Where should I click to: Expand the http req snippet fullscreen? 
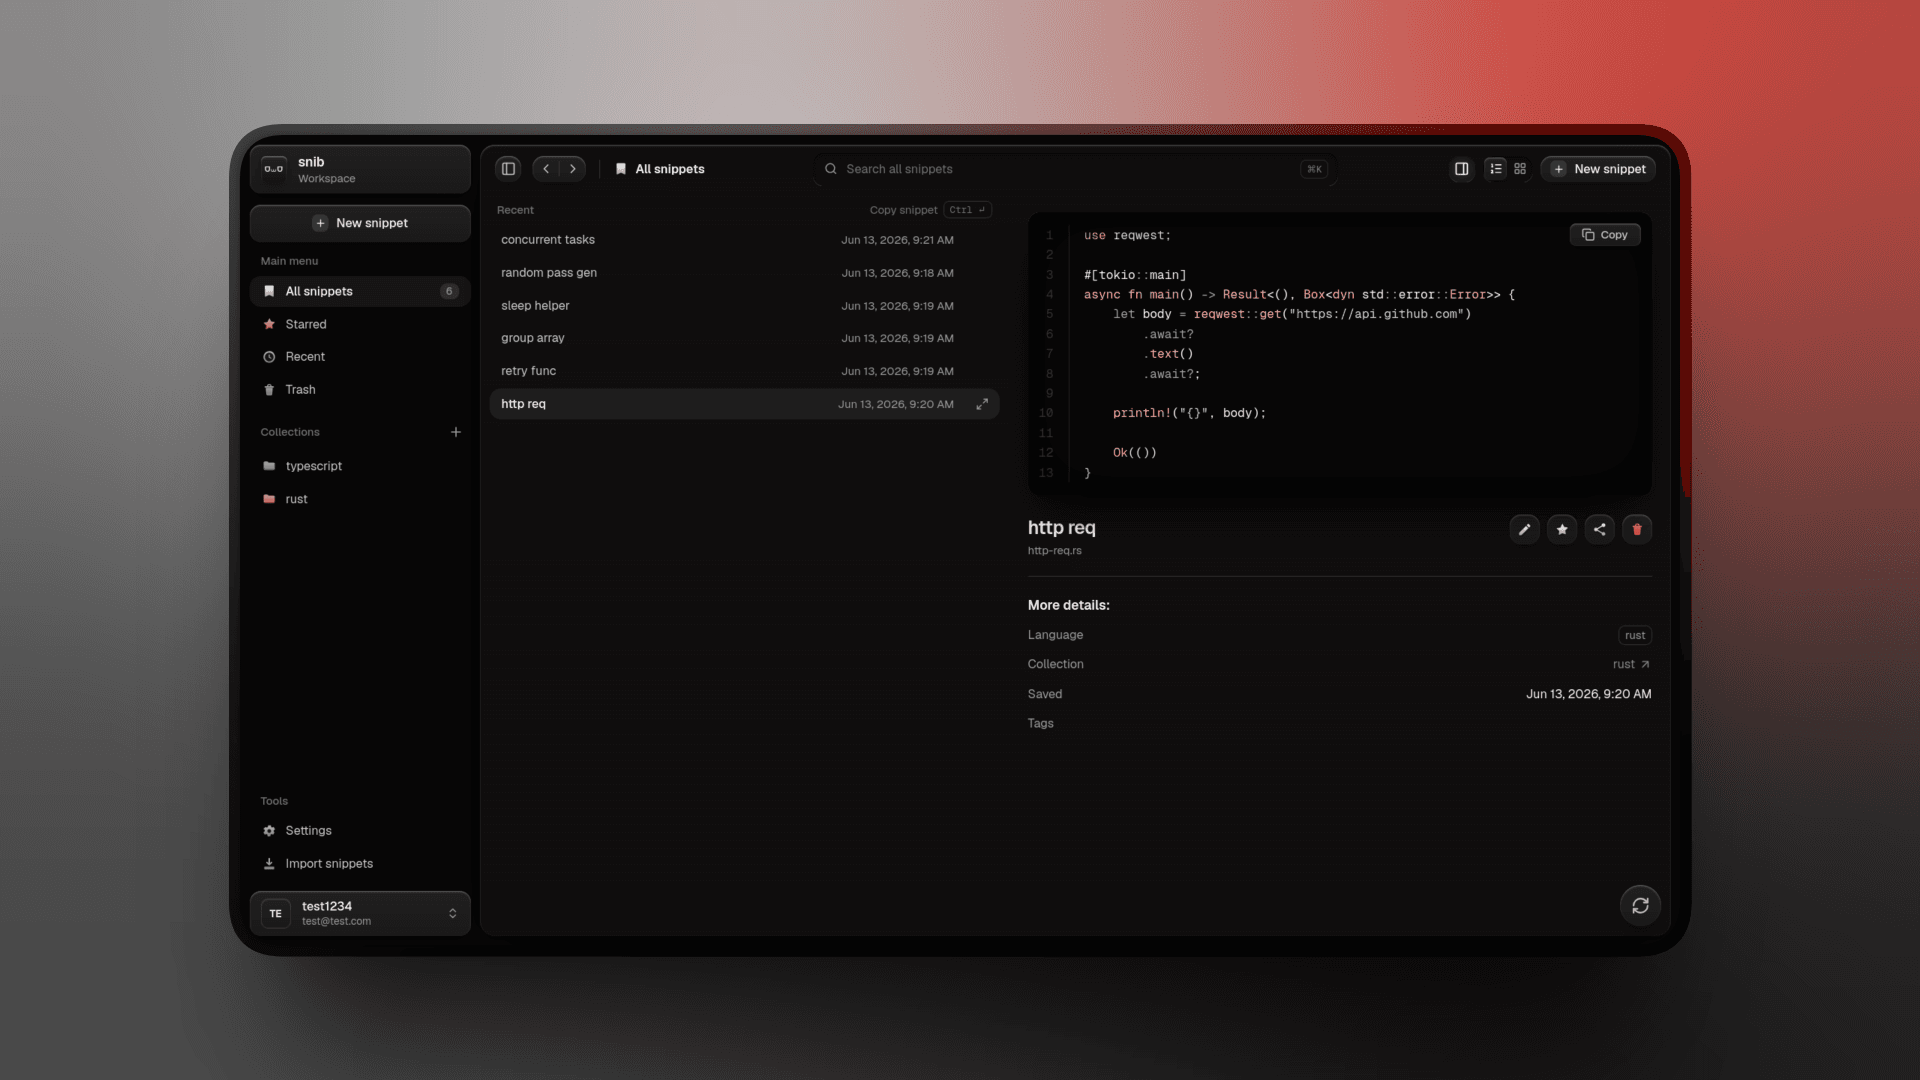[982, 404]
